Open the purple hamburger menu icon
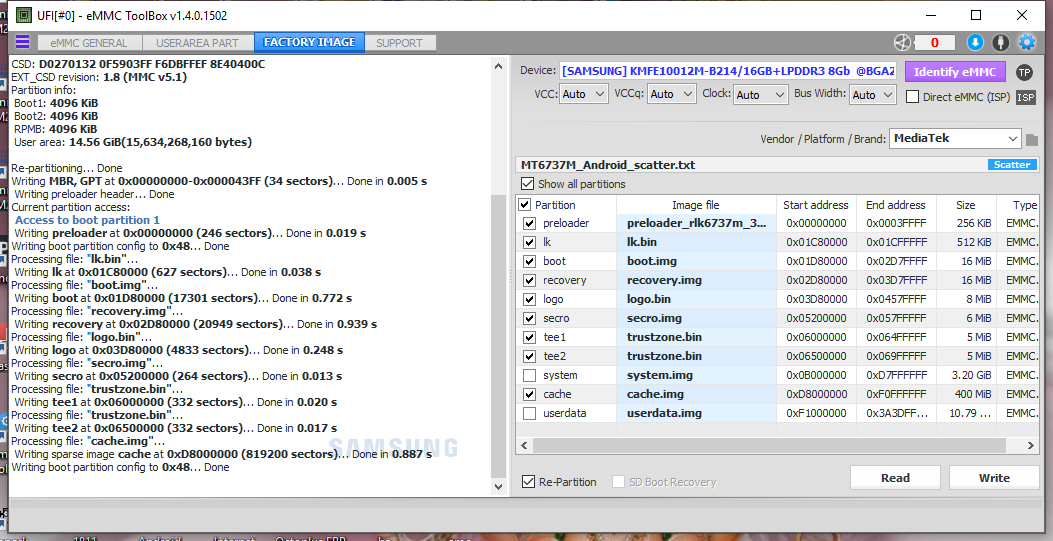Image resolution: width=1053 pixels, height=541 pixels. pyautogui.click(x=22, y=42)
